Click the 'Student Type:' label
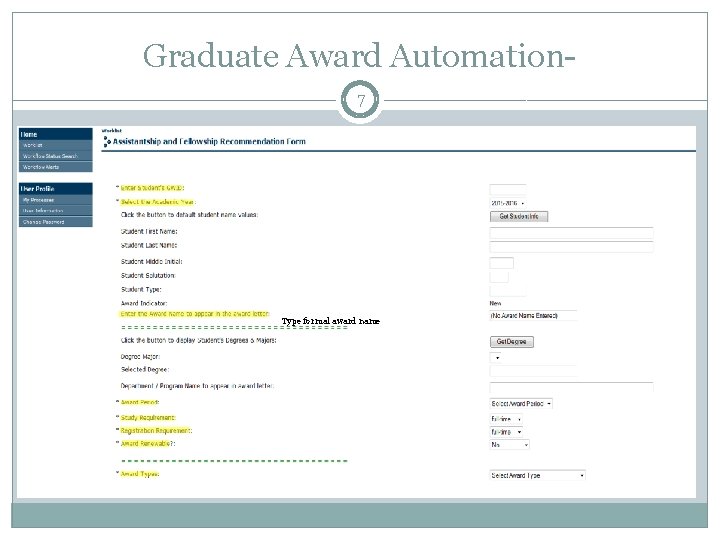 pos(141,290)
